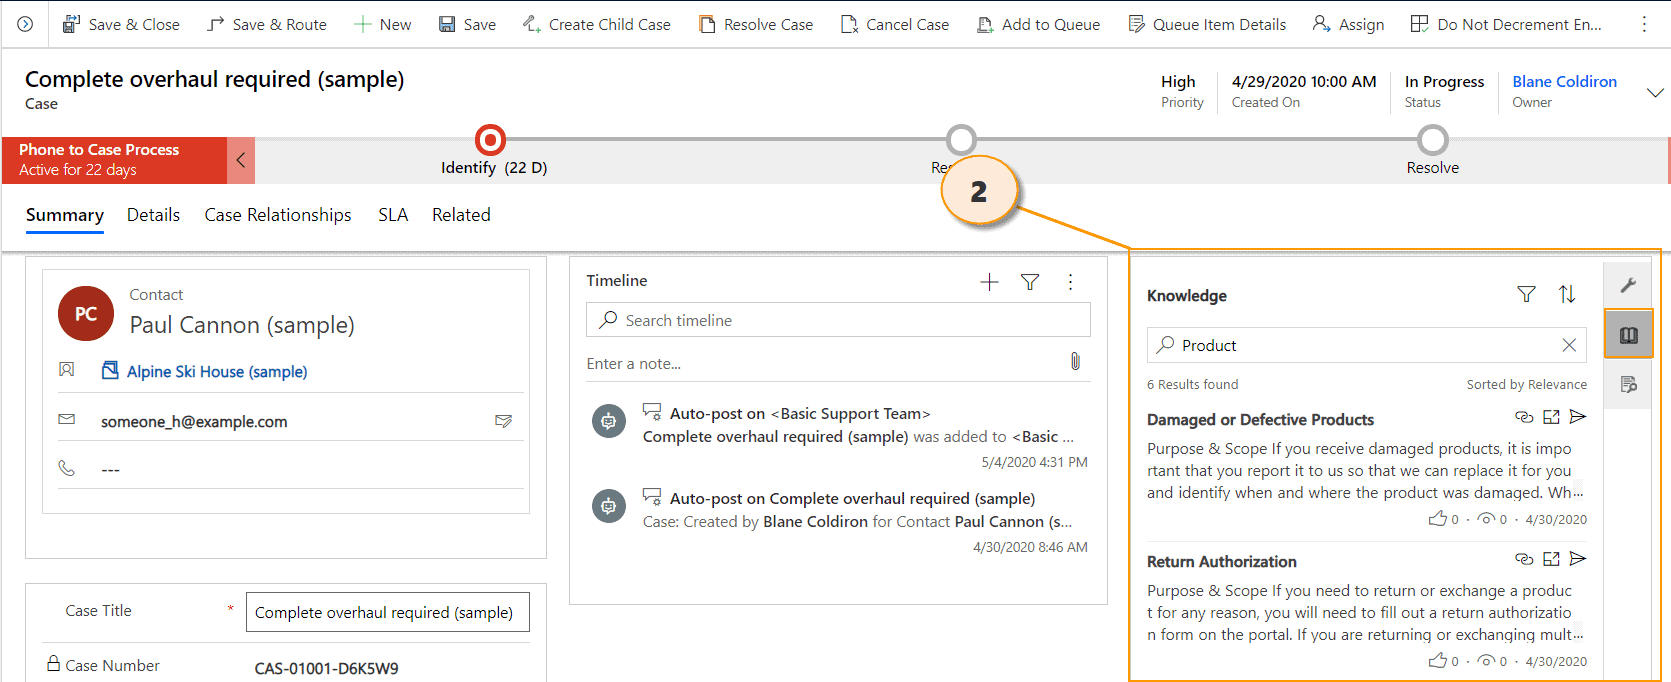
Task: Clear the Knowledge search text
Action: [x=1569, y=345]
